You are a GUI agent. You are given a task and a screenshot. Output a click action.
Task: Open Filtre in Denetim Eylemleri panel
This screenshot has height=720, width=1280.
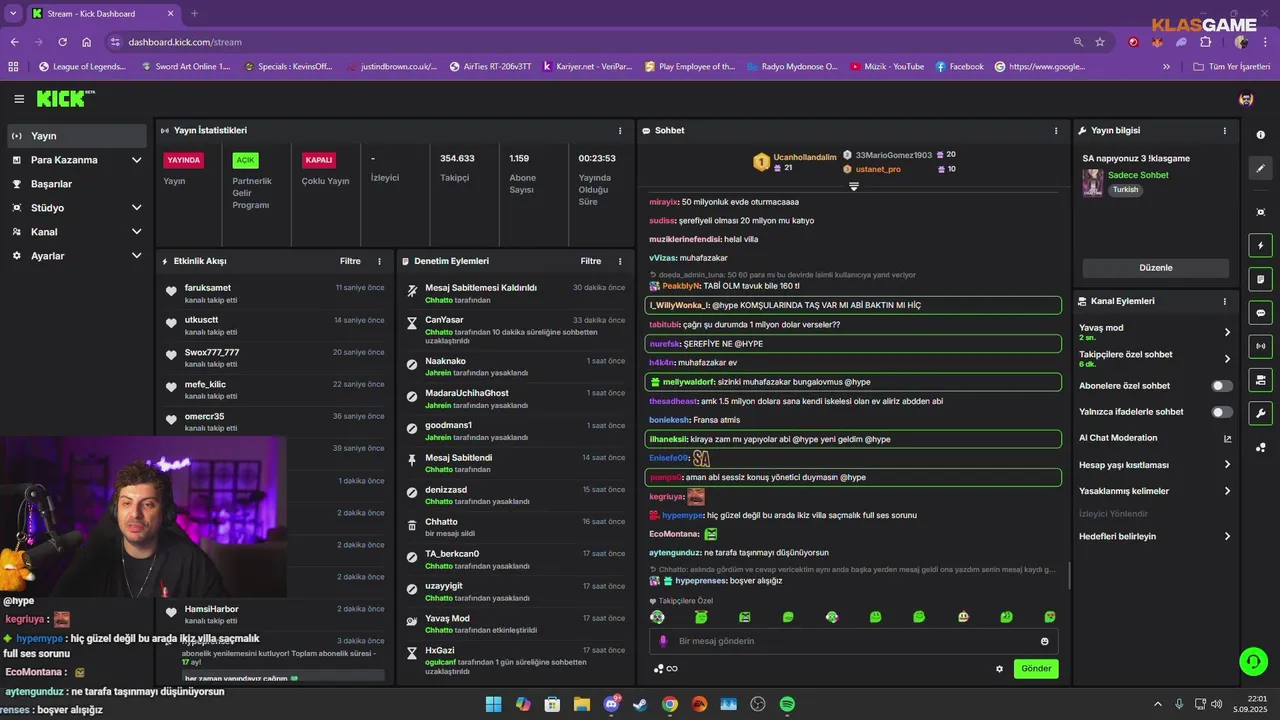click(591, 261)
